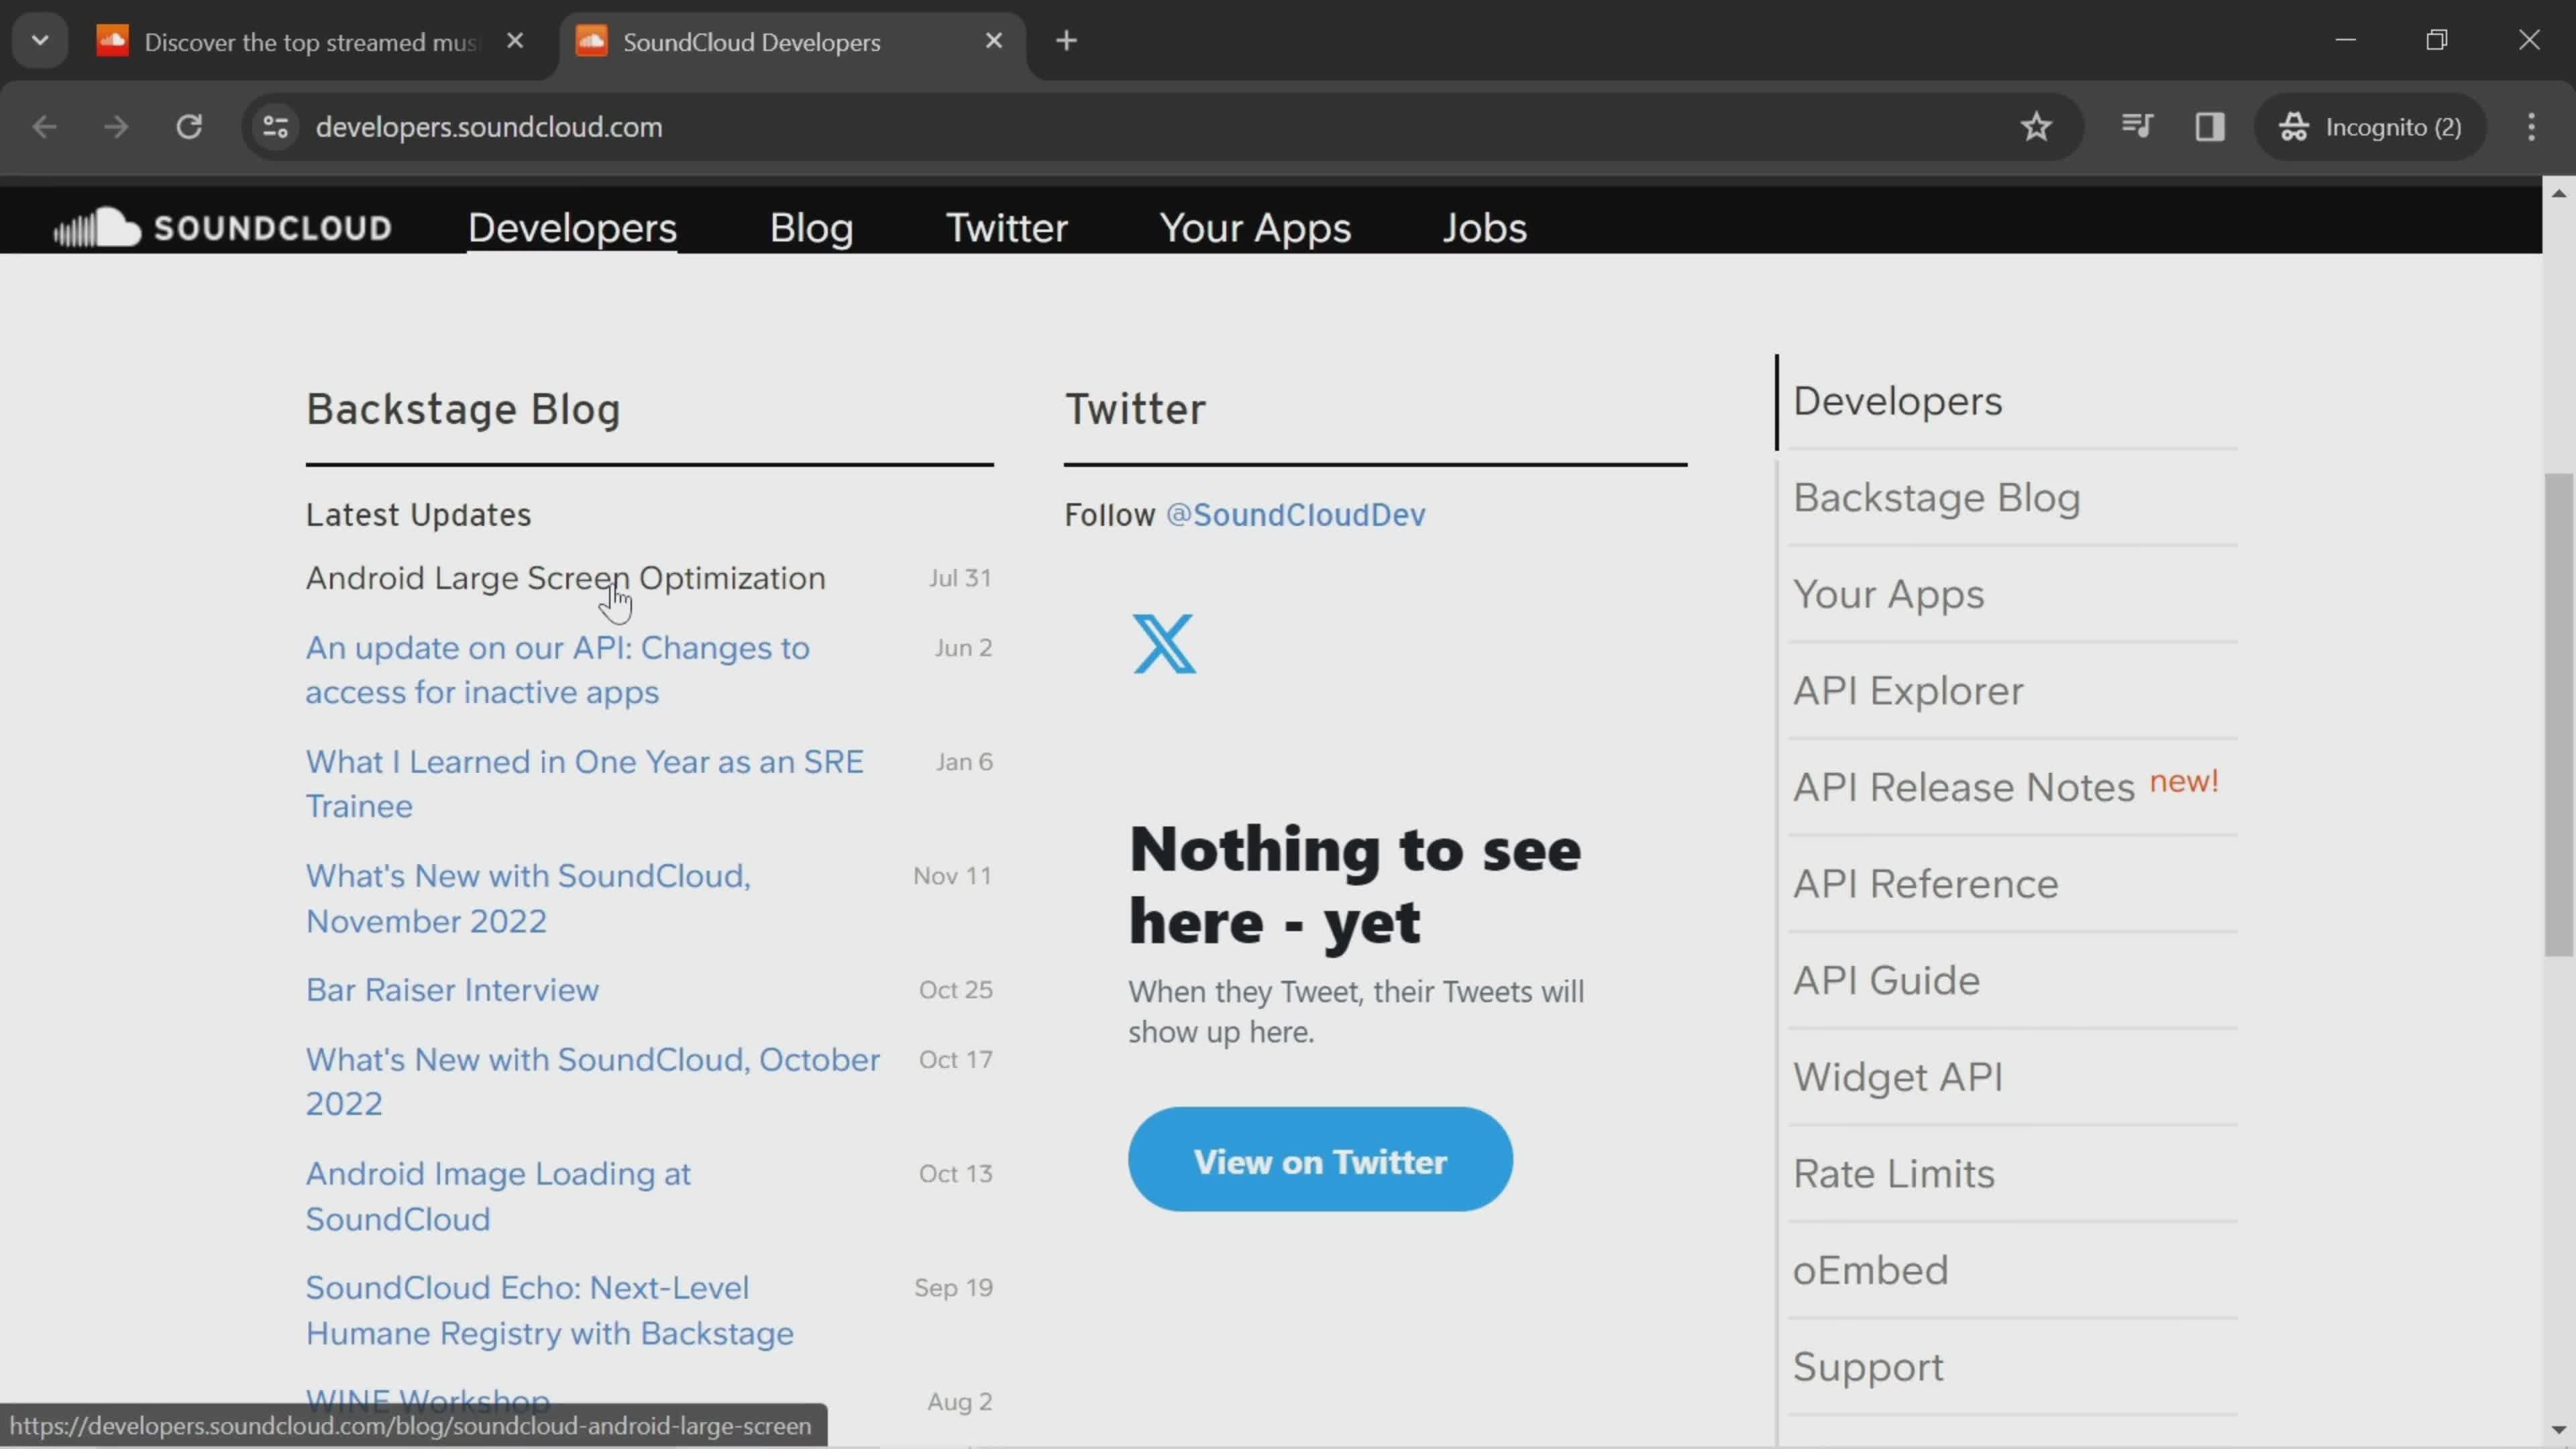Click the X (Twitter) logo icon
This screenshot has height=1449, width=2576.
point(1164,644)
